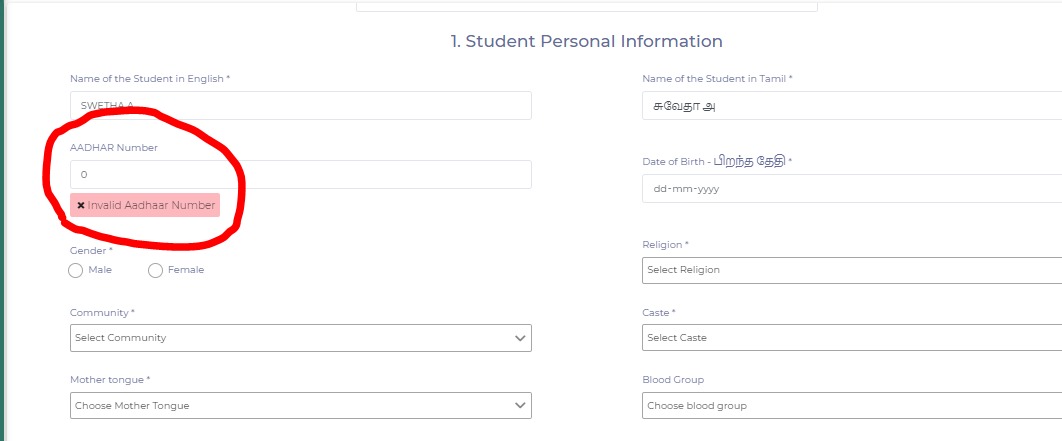Select the Female gender radio button
This screenshot has width=1062, height=441.
[155, 270]
